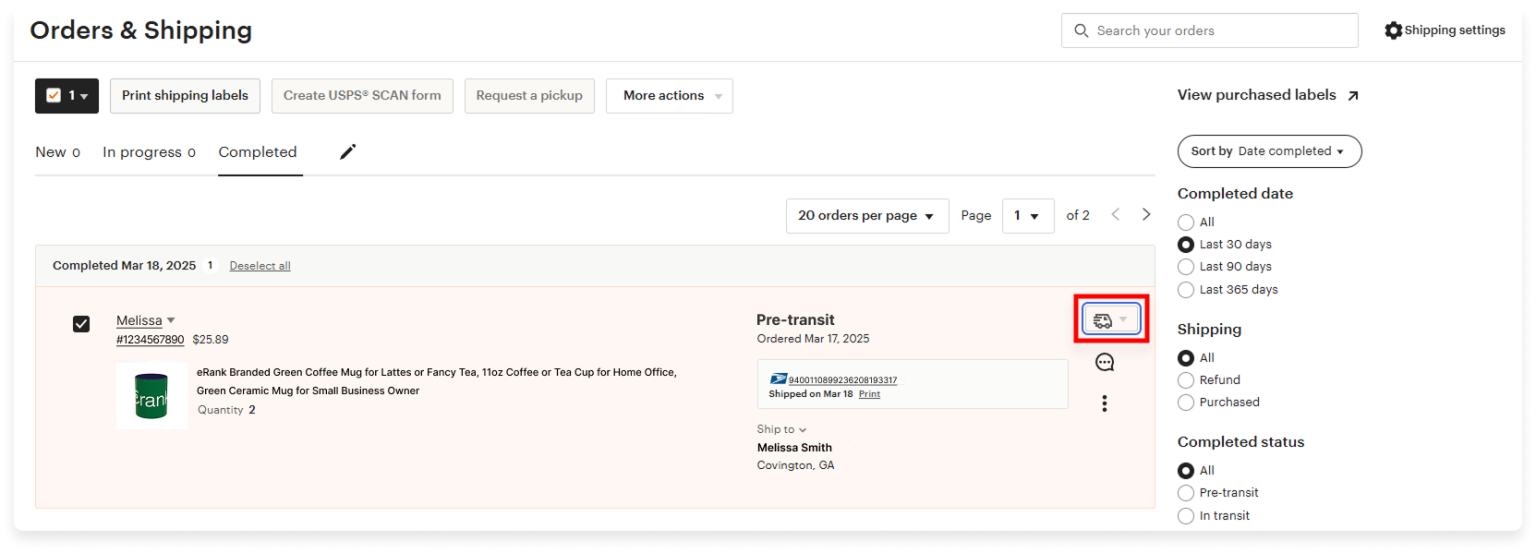Click the Pre-transit status heading
Screen dimensions: 1536x553
click(x=795, y=320)
